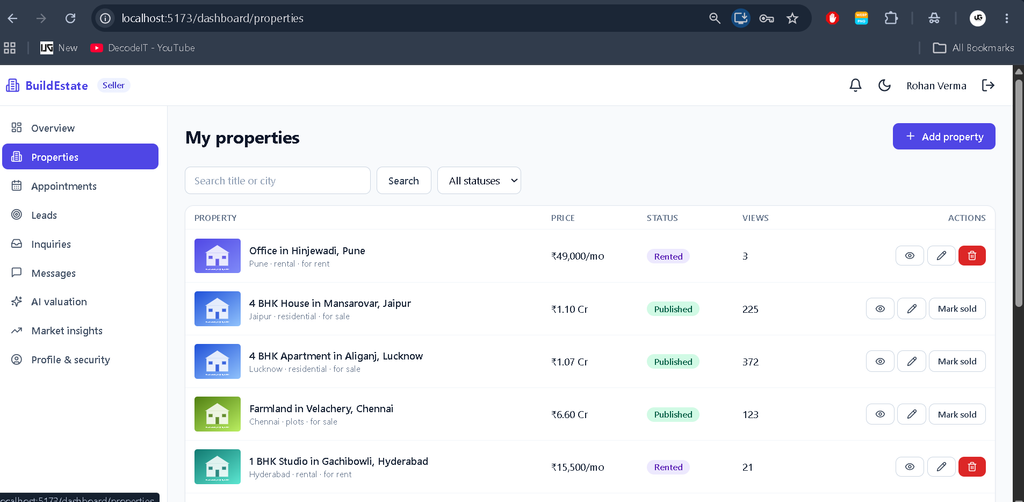Delete Office in Hinjewadi via trash icon
This screenshot has height=502, width=1024.
(972, 256)
